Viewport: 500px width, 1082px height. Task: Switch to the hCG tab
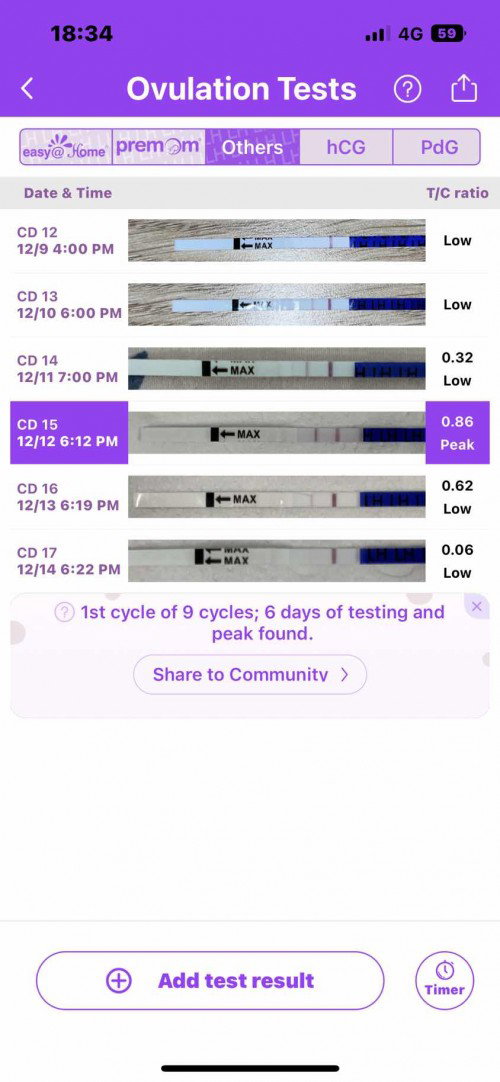[x=346, y=147]
